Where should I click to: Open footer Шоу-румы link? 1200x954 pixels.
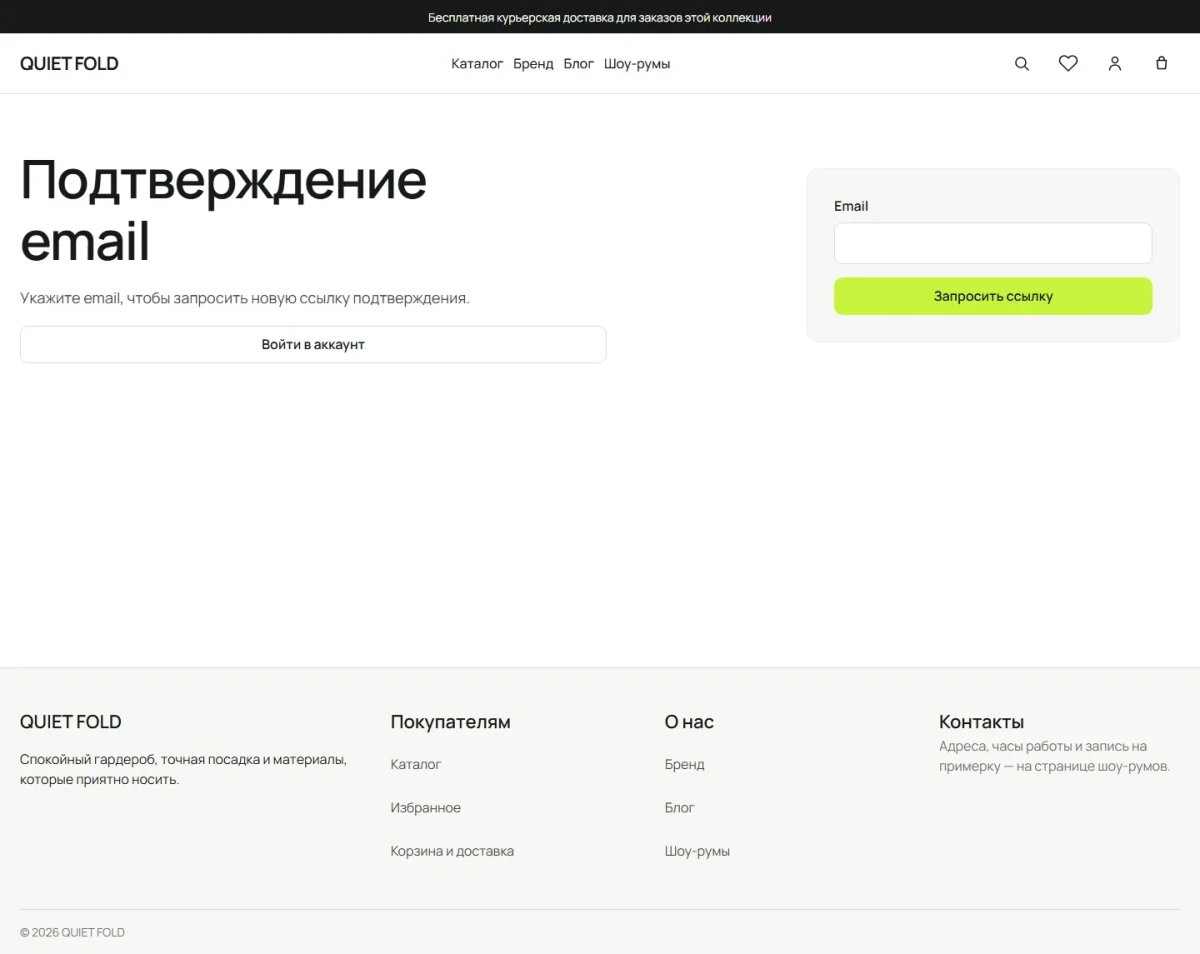click(697, 851)
